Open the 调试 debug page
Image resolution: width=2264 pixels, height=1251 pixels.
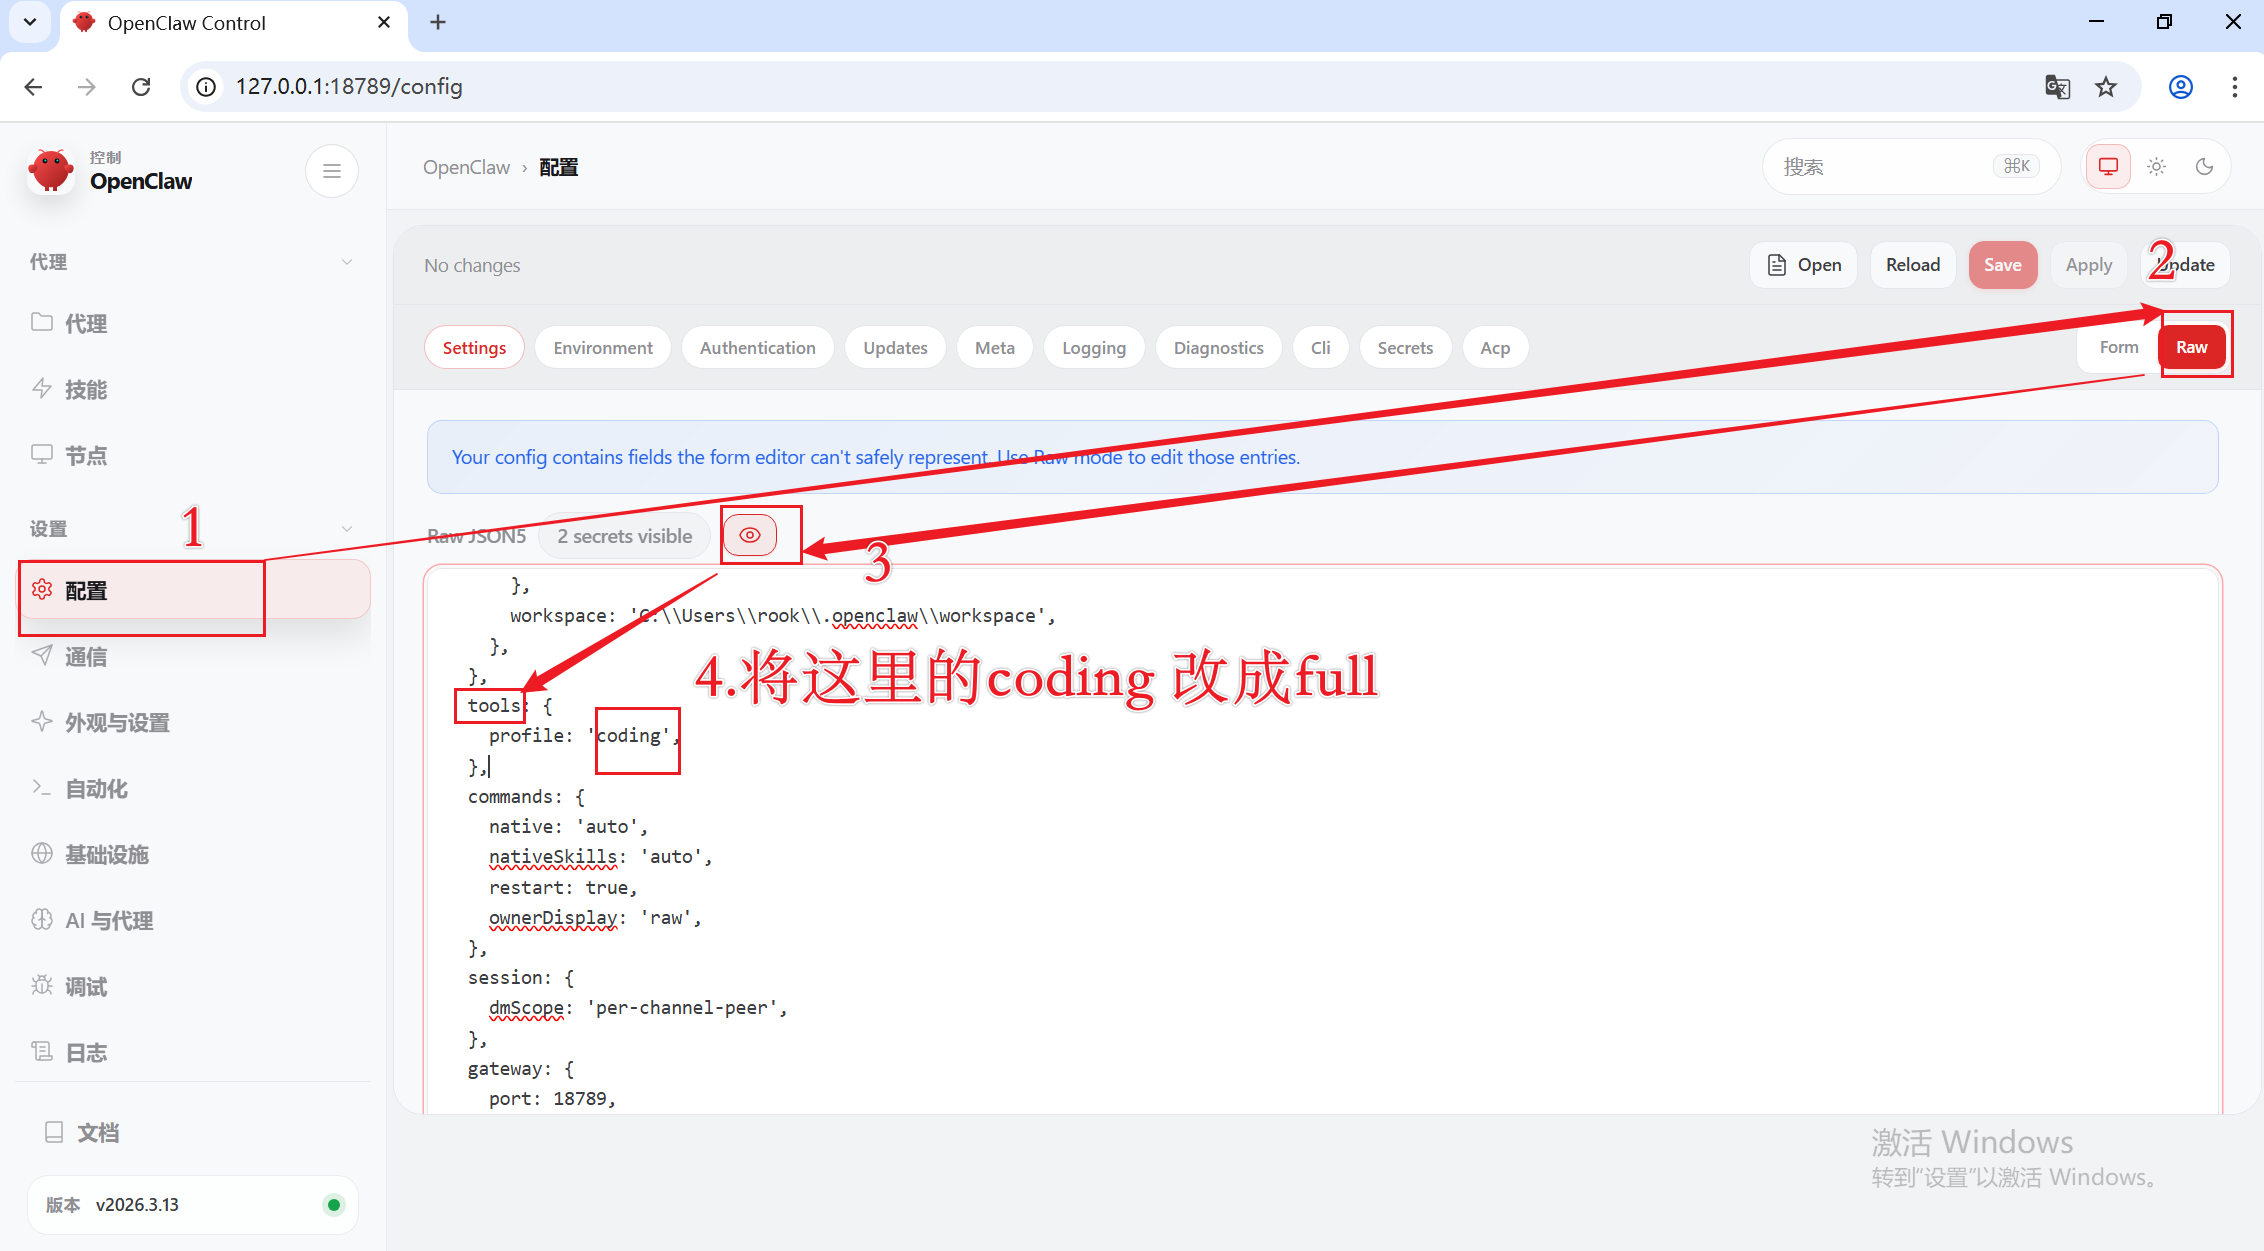pyautogui.click(x=193, y=986)
